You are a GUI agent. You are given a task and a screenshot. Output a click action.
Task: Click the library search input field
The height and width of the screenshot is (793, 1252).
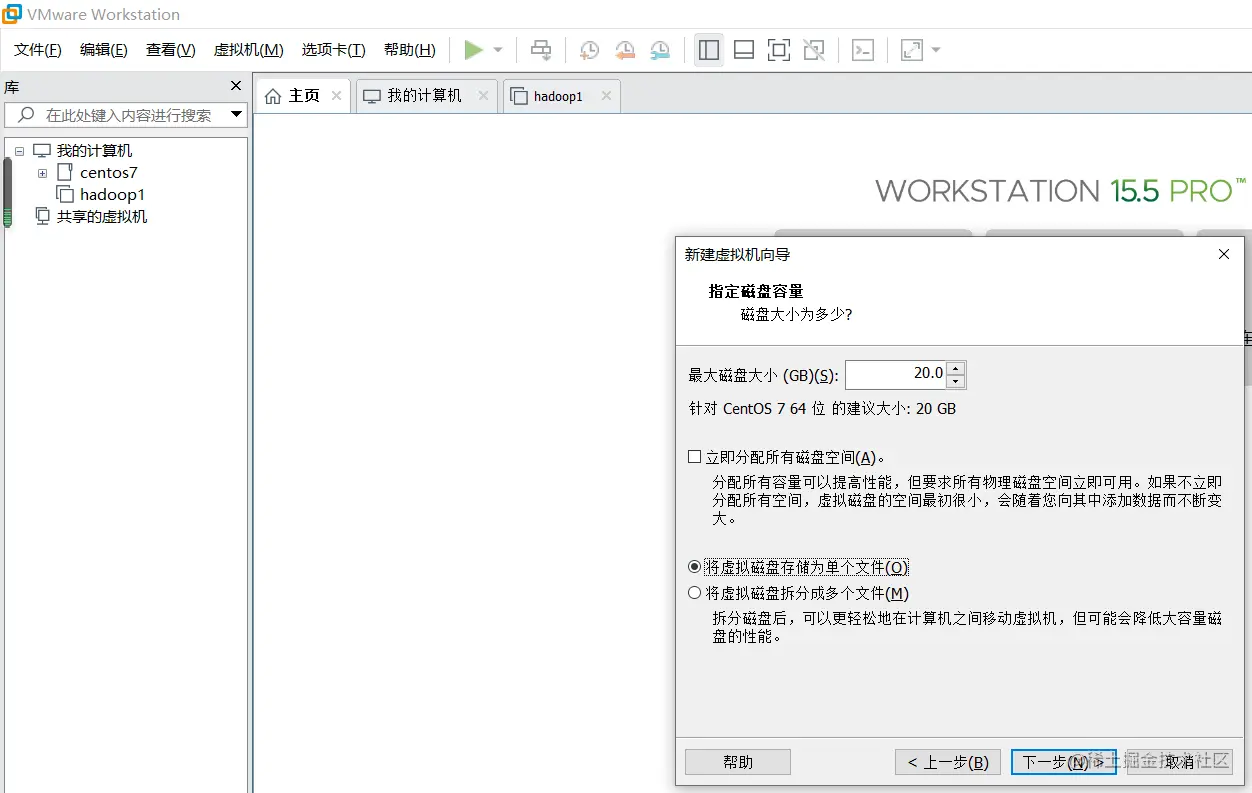click(126, 115)
